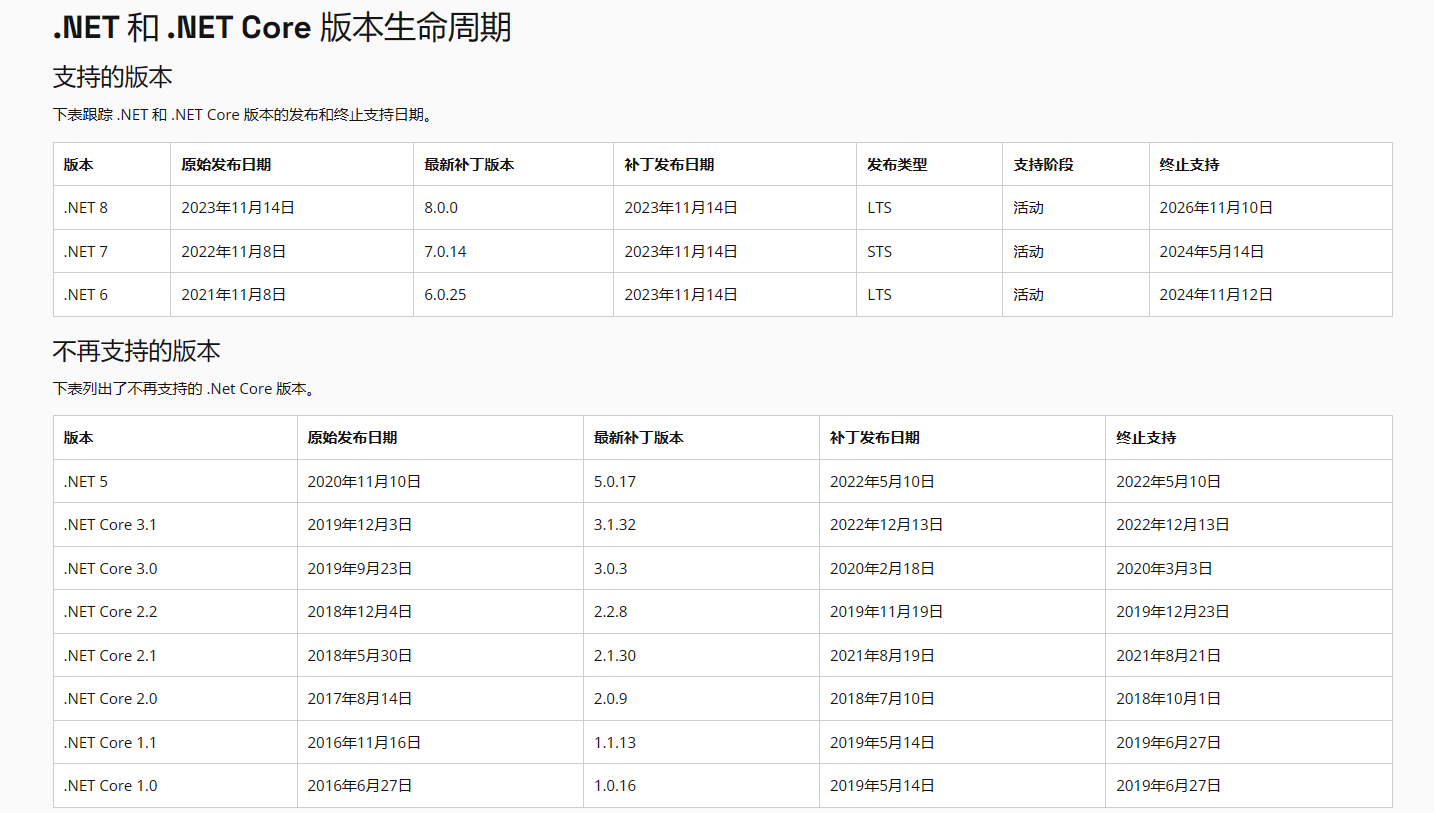Click the original release date '2022年11月8日'
This screenshot has height=813, width=1434.
234,251
